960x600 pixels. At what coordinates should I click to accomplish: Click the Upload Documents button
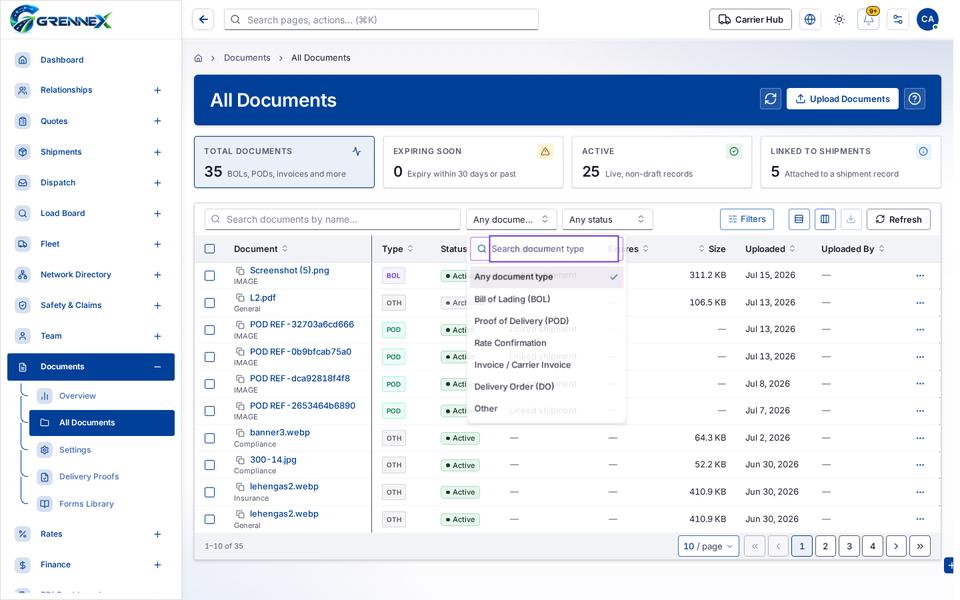point(842,99)
